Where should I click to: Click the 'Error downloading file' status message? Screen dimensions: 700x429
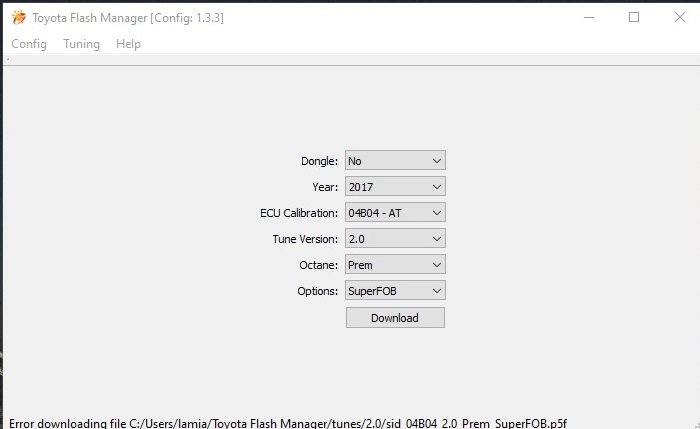pos(288,423)
